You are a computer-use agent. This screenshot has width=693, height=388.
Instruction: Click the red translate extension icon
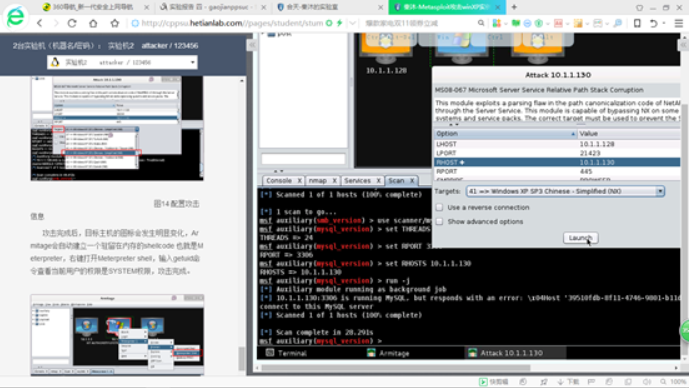tap(558, 23)
